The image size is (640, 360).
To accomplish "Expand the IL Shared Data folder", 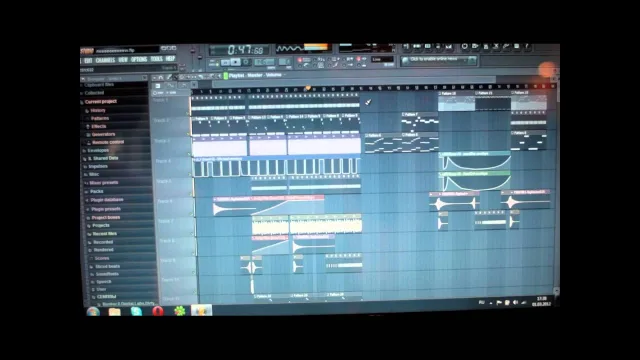I will (103, 158).
